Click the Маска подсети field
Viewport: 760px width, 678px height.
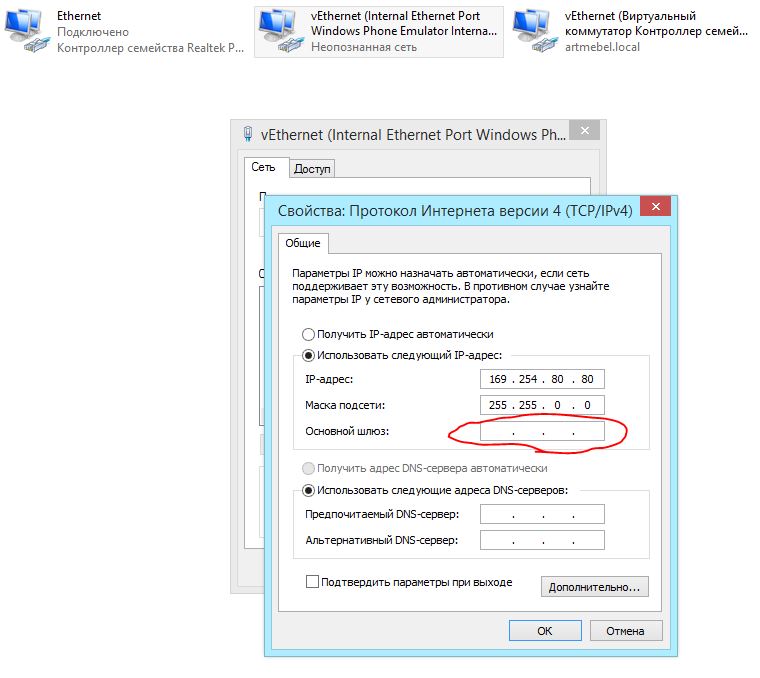tap(542, 405)
